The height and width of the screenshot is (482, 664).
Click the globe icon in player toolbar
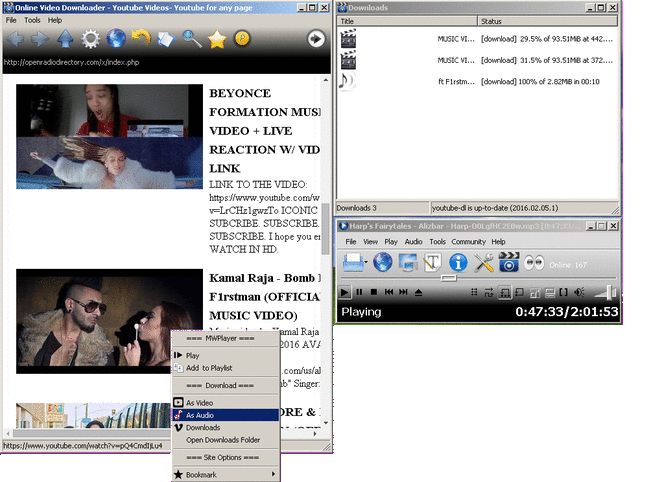[x=382, y=263]
